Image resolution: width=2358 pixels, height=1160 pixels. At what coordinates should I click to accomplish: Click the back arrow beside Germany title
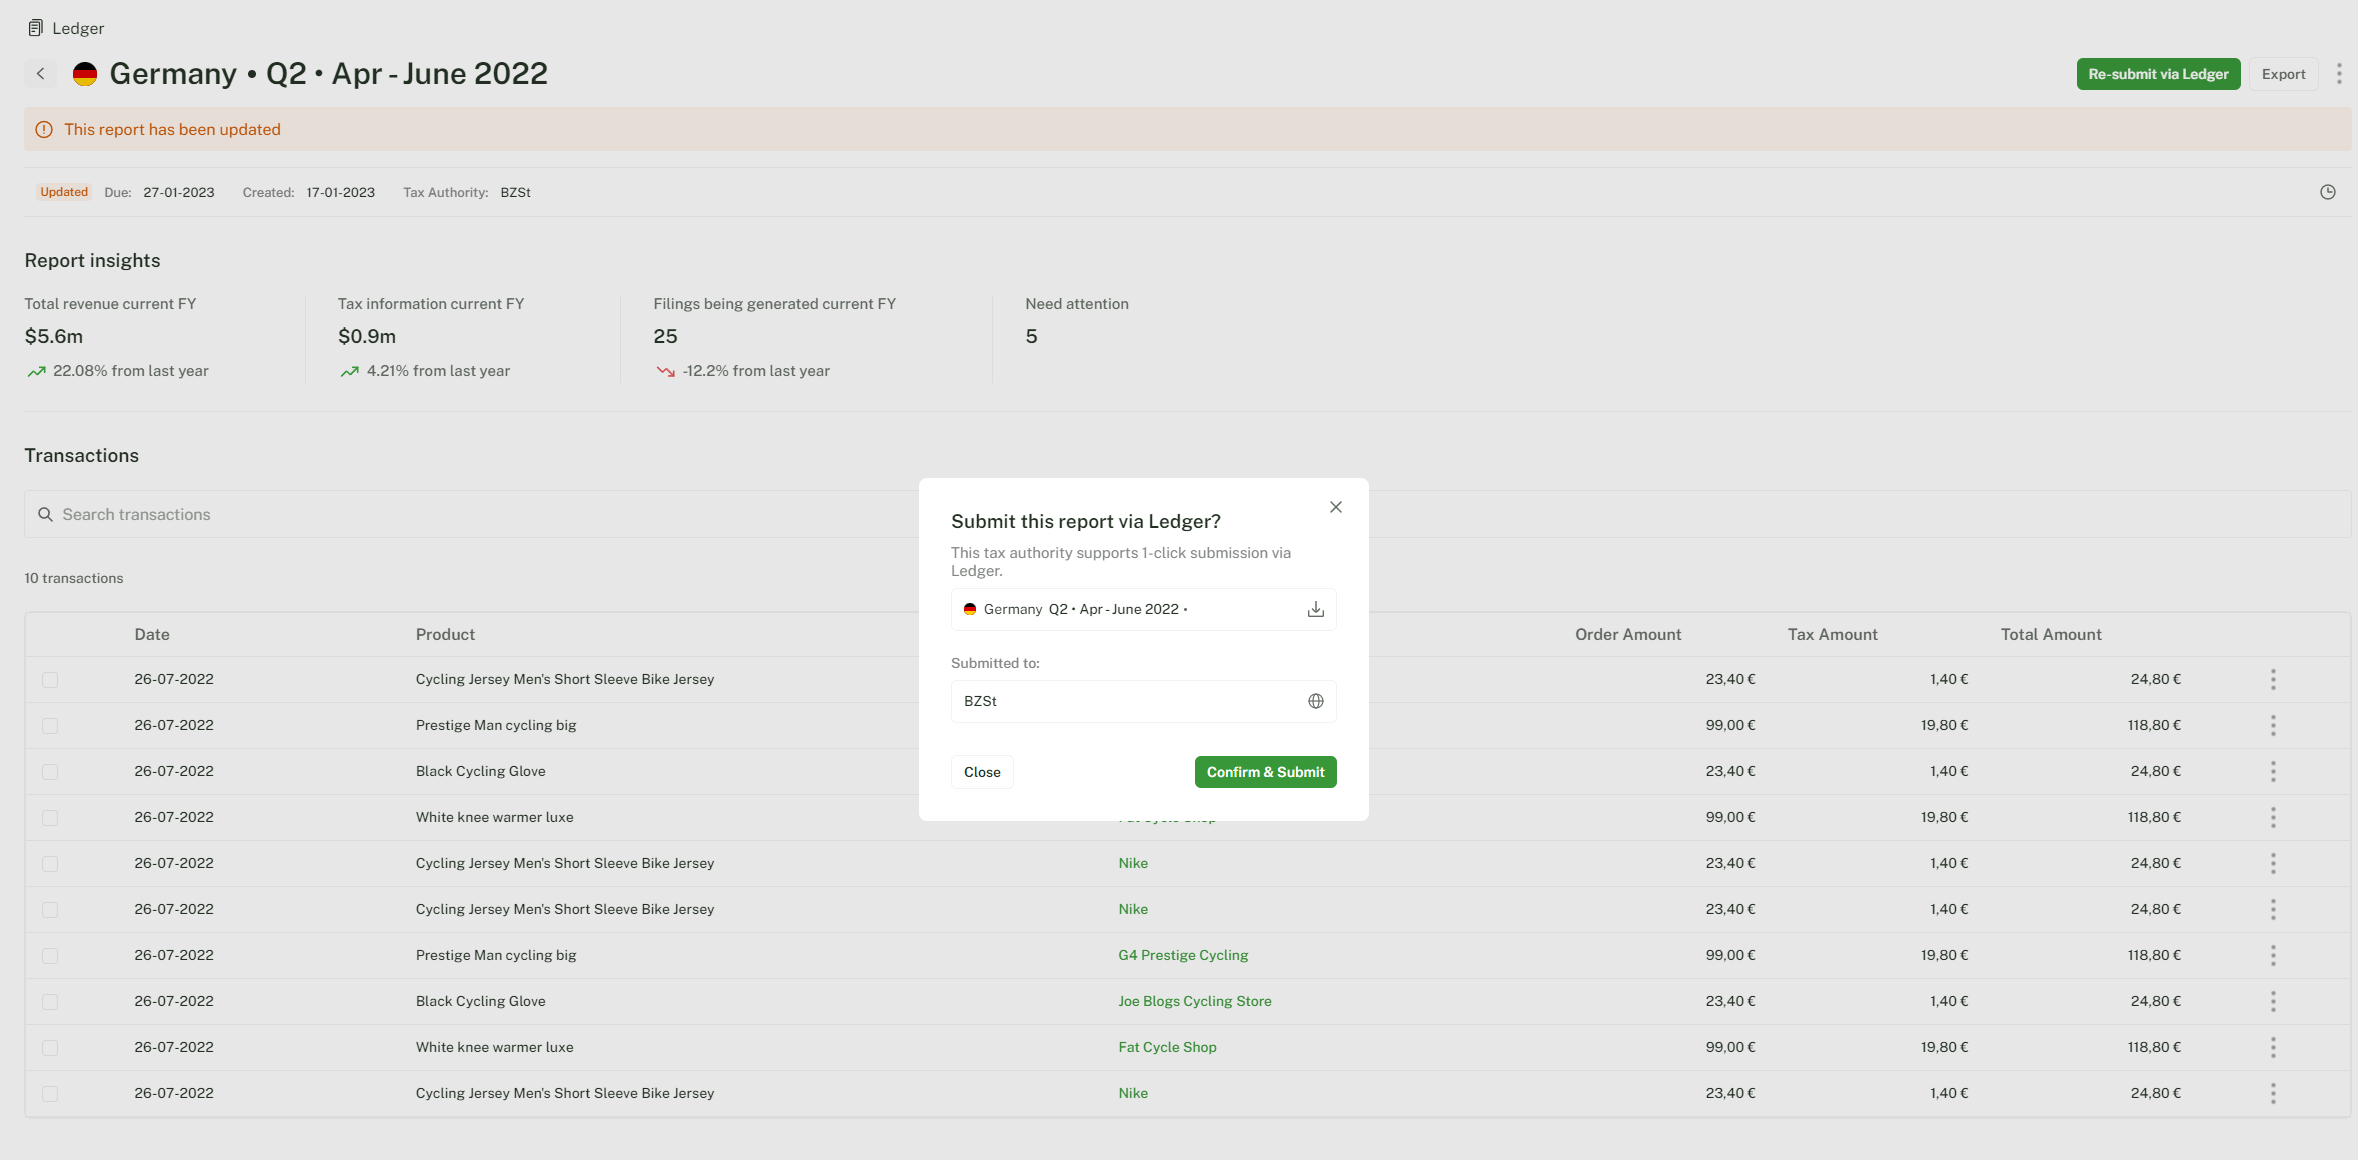(41, 74)
